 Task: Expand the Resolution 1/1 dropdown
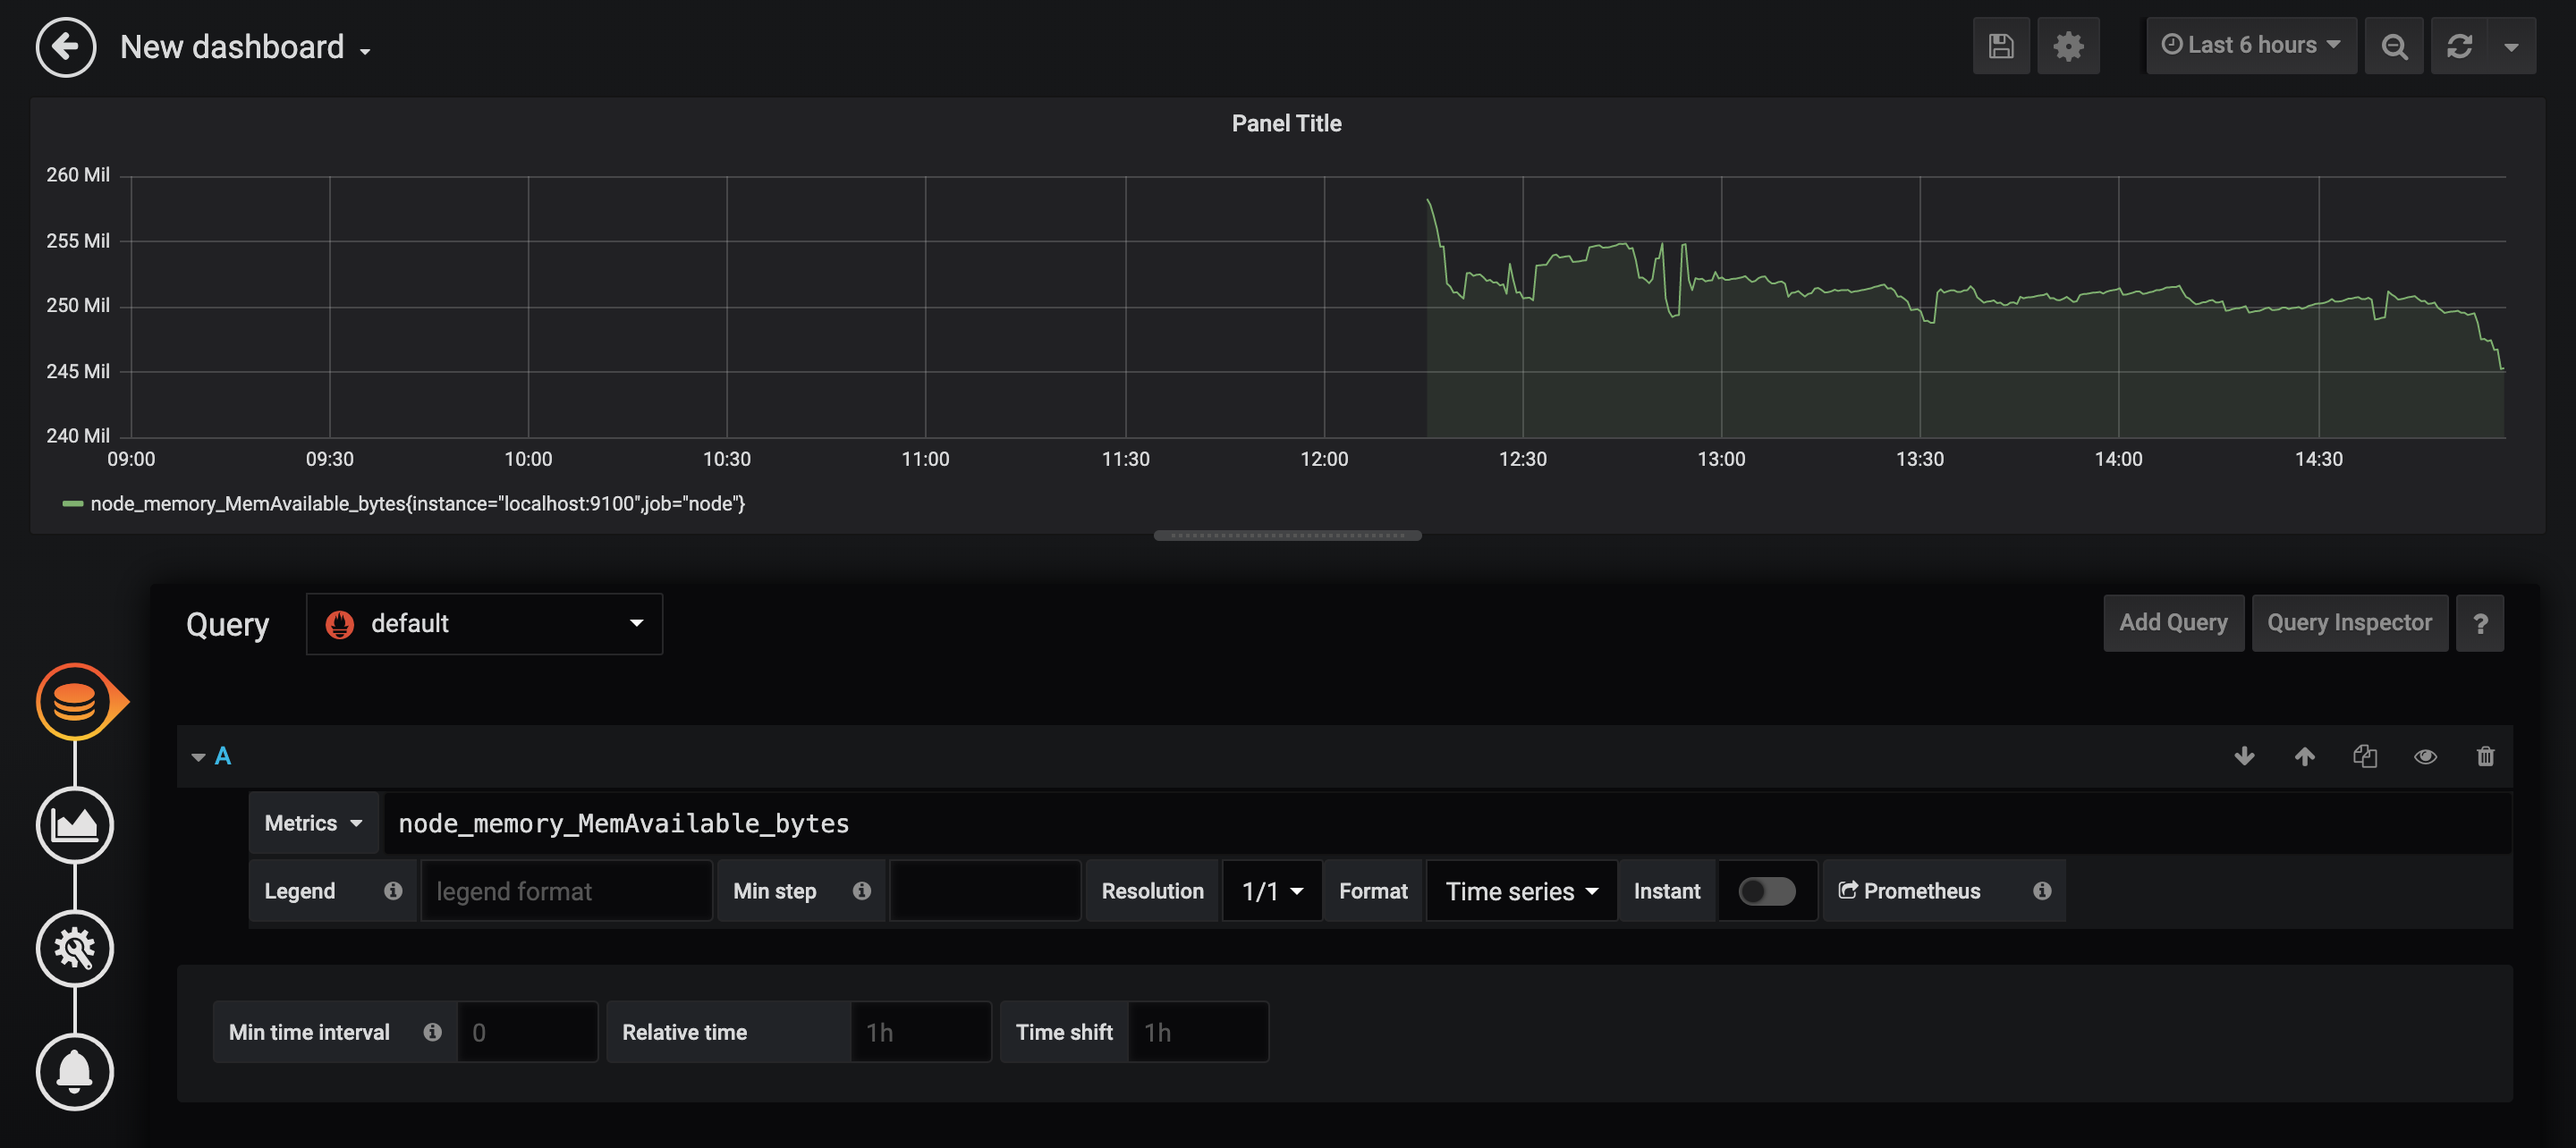1272,891
